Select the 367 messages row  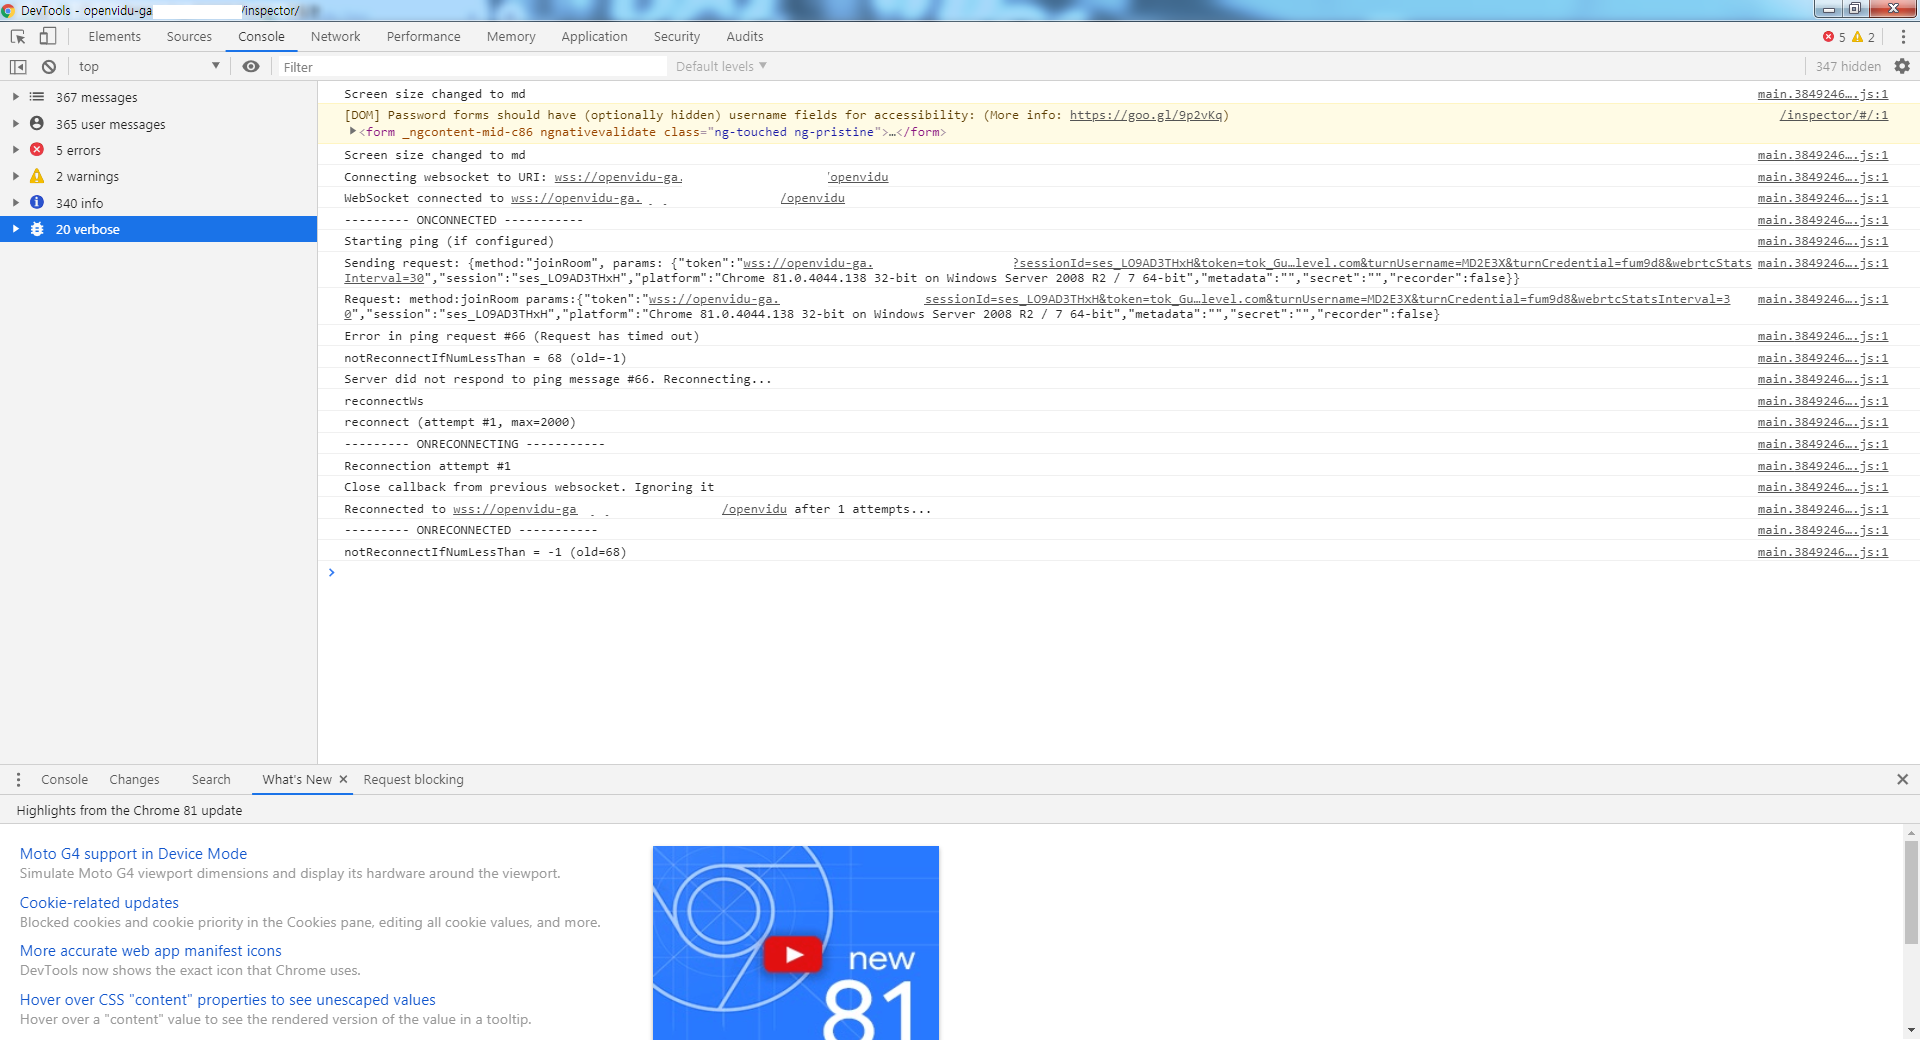pyautogui.click(x=158, y=97)
